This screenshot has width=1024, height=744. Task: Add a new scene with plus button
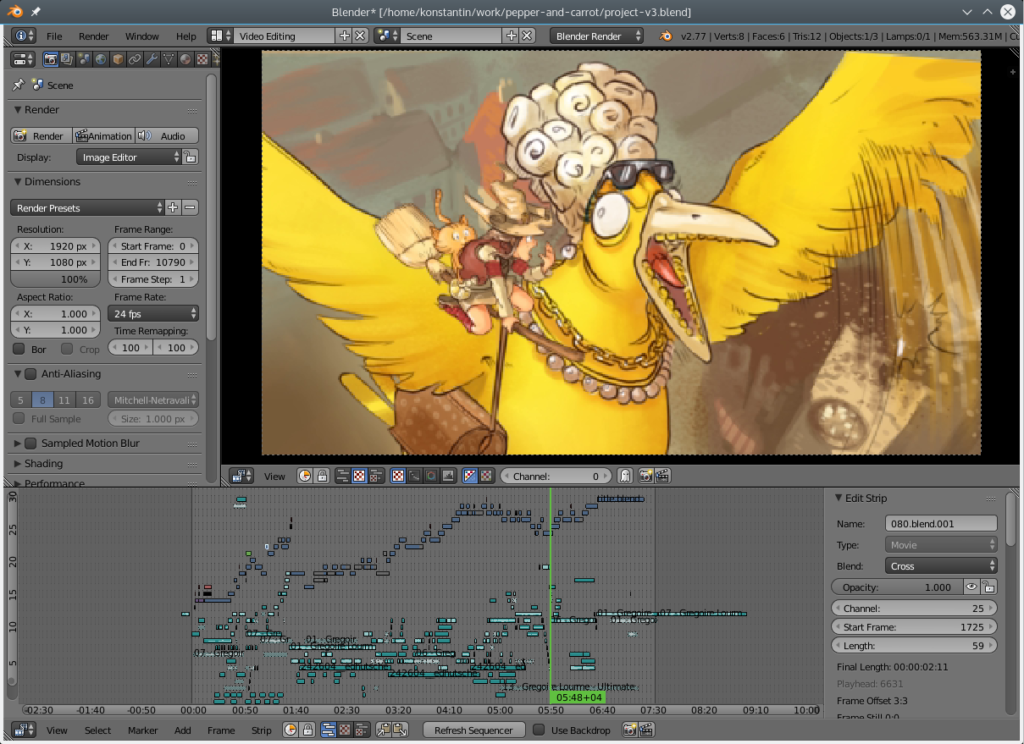point(511,36)
